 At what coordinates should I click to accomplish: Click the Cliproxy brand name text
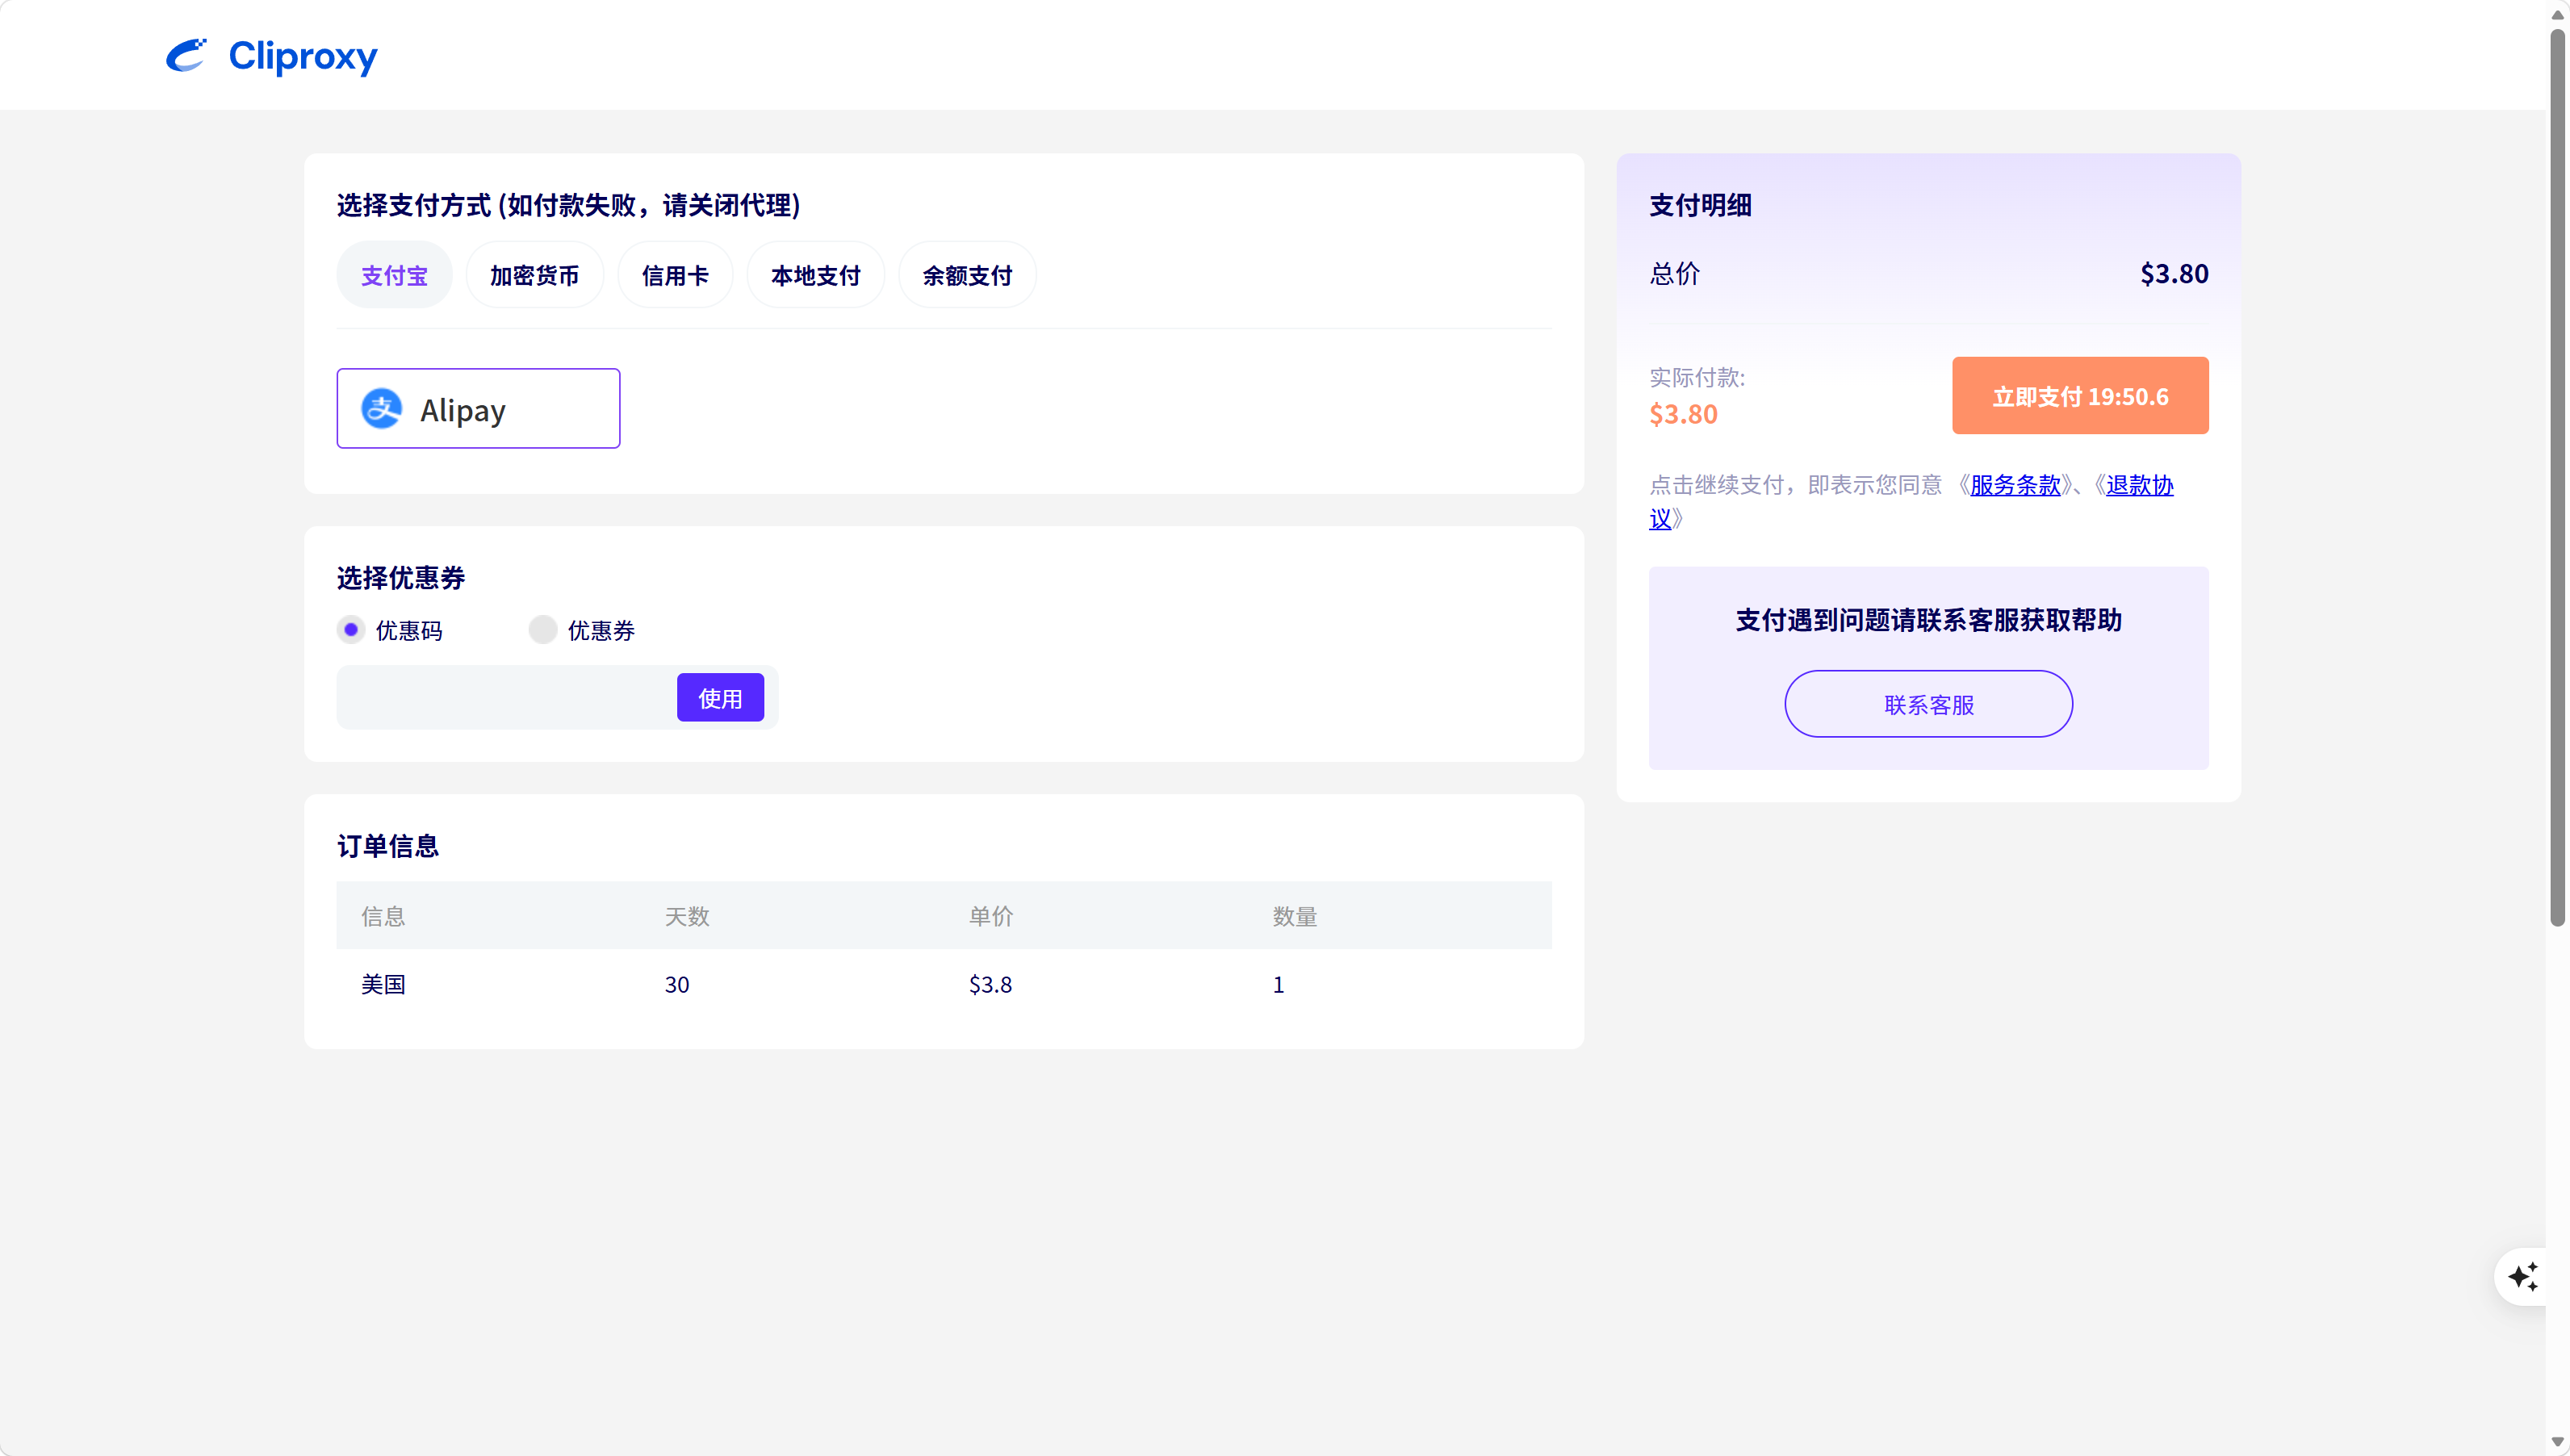303,56
